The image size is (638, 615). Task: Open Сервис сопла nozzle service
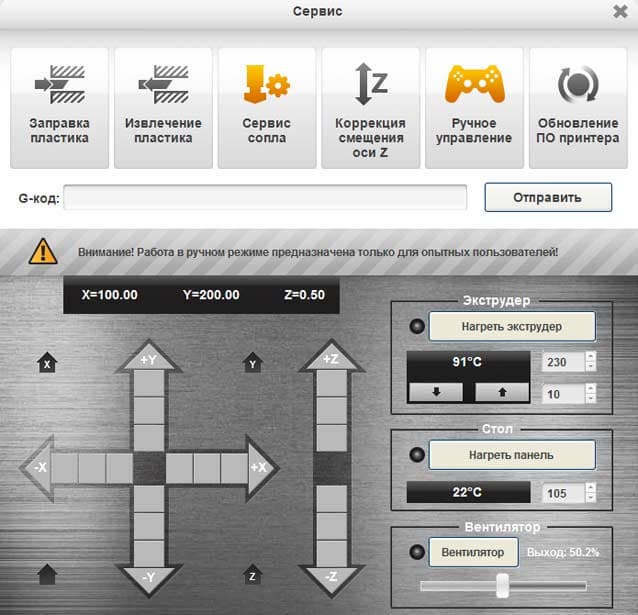[267, 108]
